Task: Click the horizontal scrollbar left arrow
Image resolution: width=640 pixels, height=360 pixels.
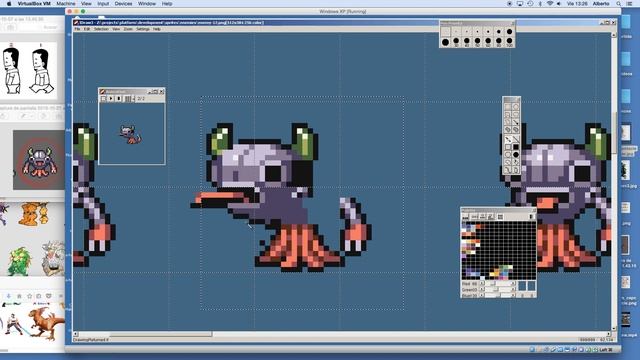Action: (x=75, y=334)
